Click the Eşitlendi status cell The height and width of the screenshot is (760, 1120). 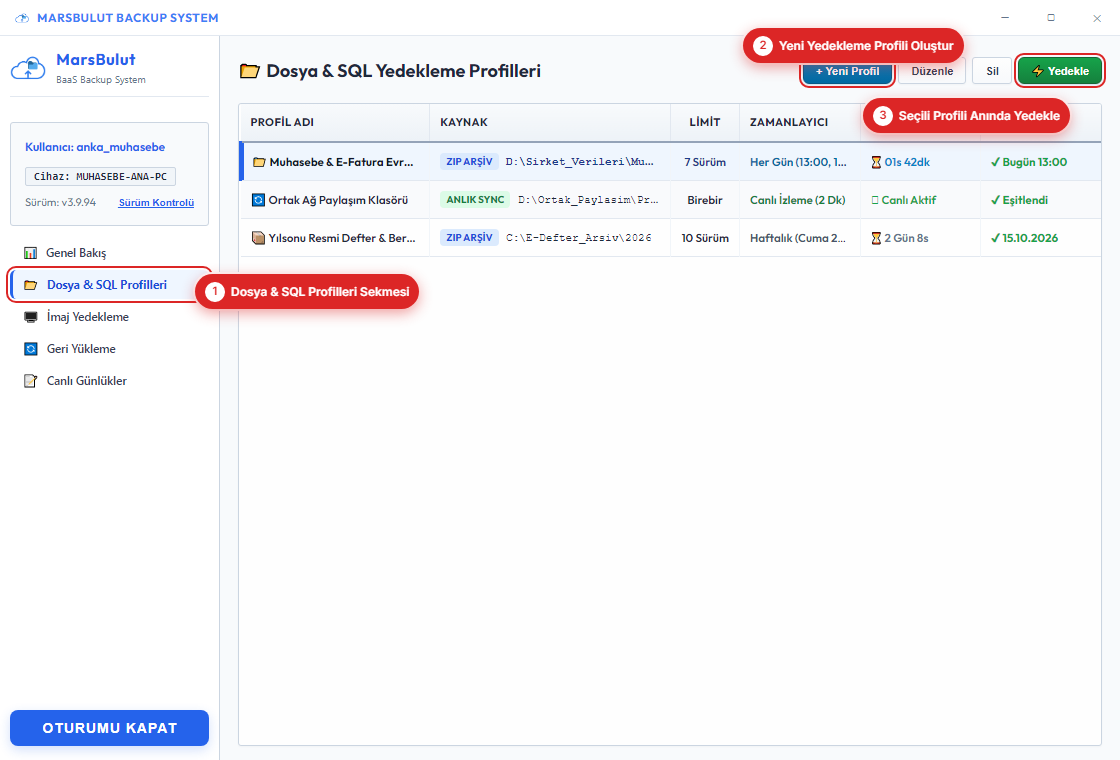click(x=1019, y=200)
